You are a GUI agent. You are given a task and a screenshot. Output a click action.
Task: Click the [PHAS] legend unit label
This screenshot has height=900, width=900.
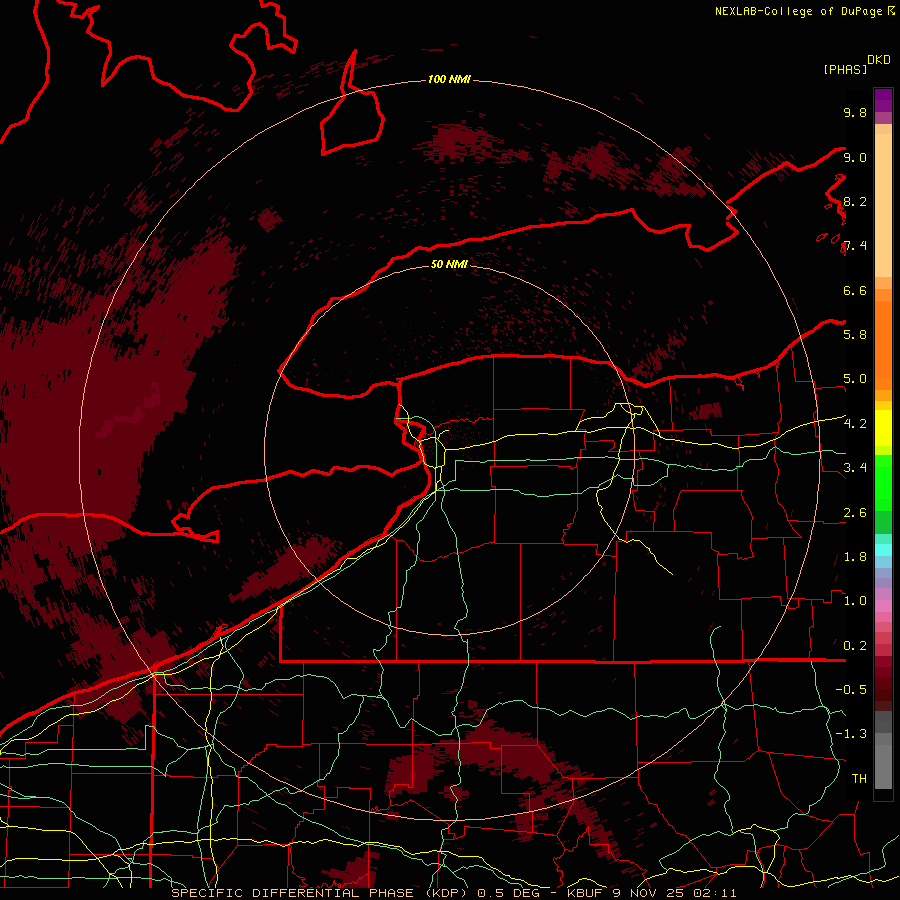point(845,69)
